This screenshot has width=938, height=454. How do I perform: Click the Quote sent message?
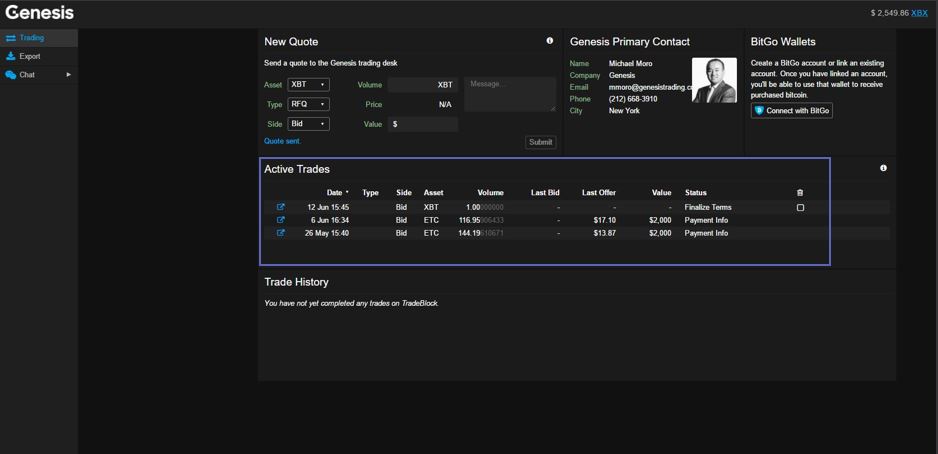[x=283, y=141]
